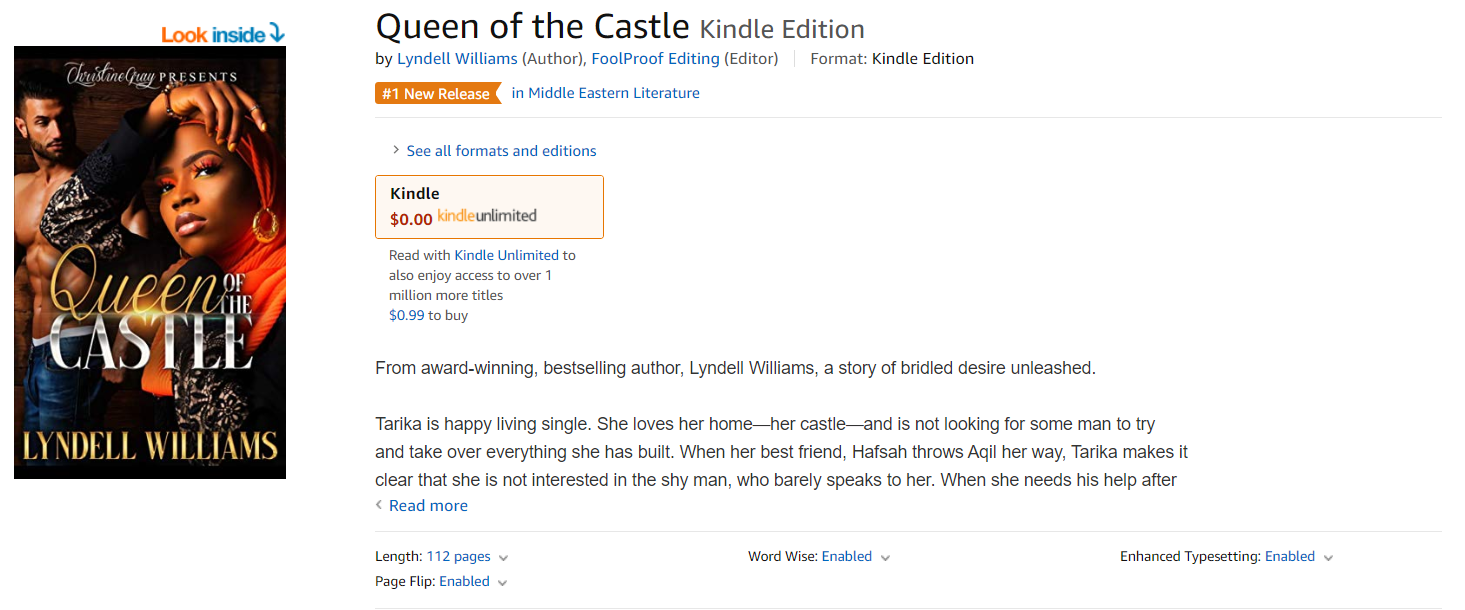The width and height of the screenshot is (1465, 610).
Task: Expand the Enhanced Typesetting dropdown arrow
Action: pos(1328,558)
